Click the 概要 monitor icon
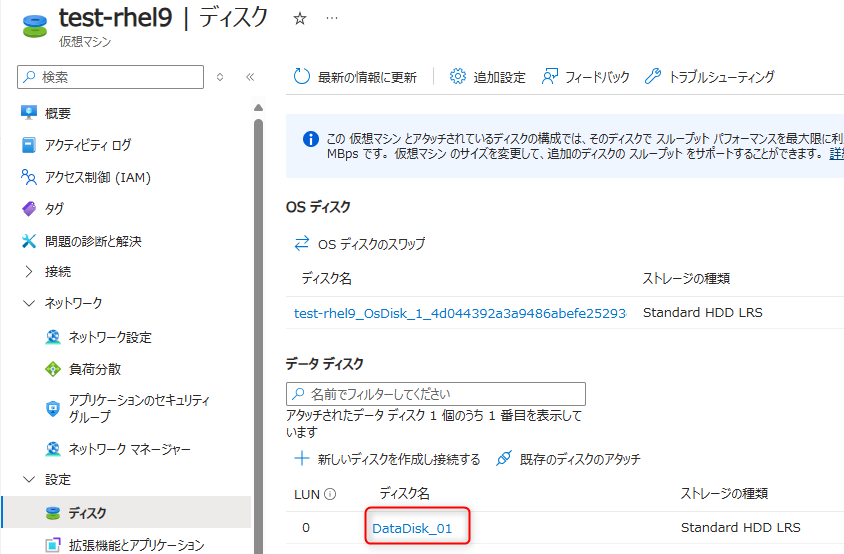 (x=29, y=113)
